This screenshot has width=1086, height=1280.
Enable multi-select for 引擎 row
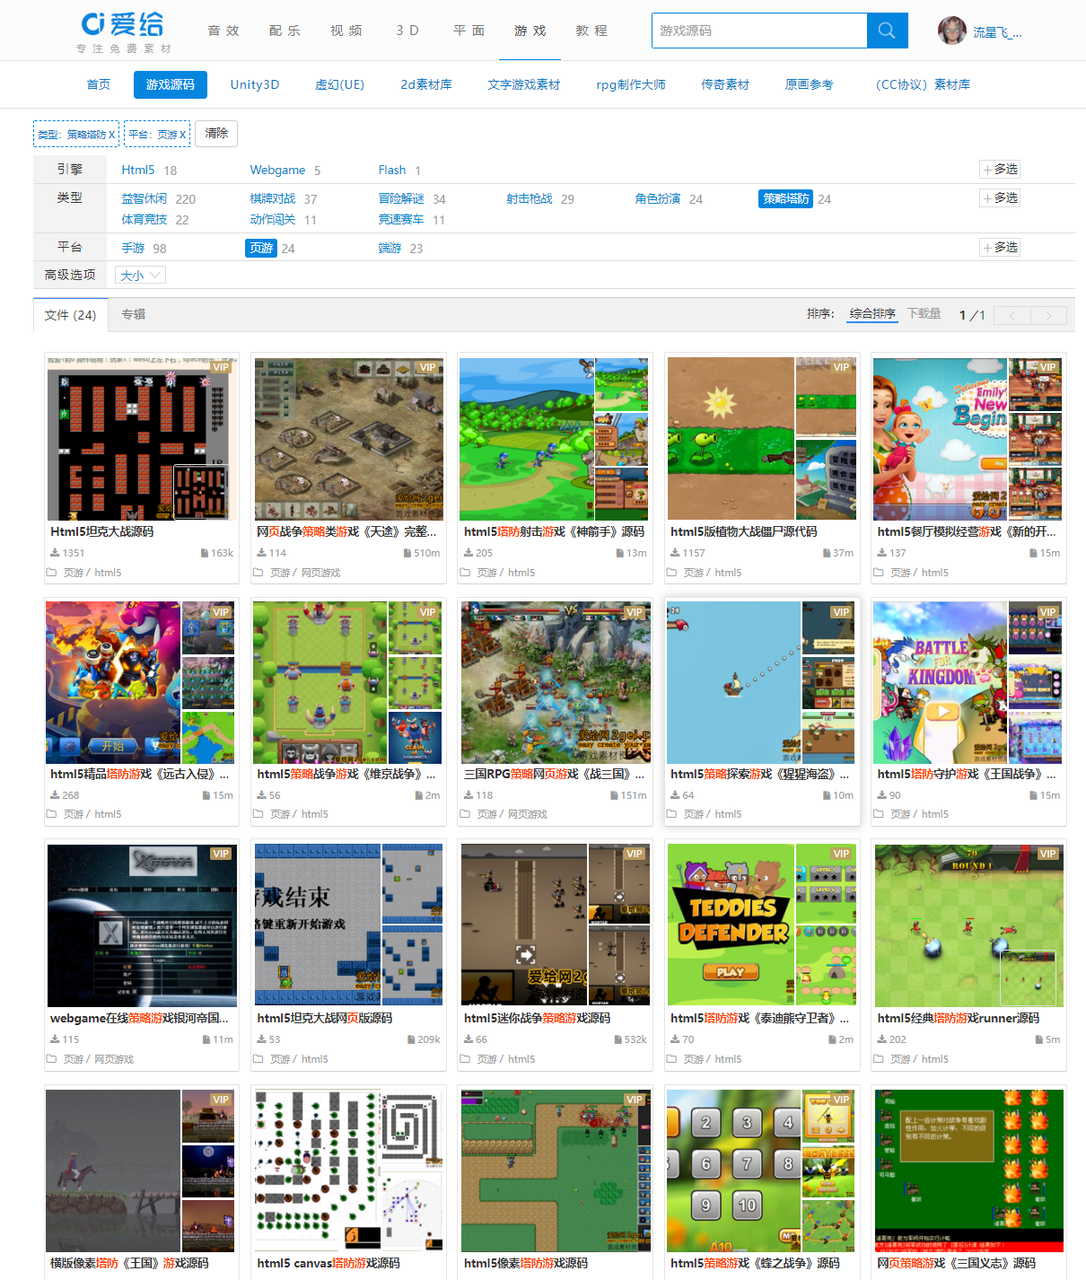click(1000, 169)
